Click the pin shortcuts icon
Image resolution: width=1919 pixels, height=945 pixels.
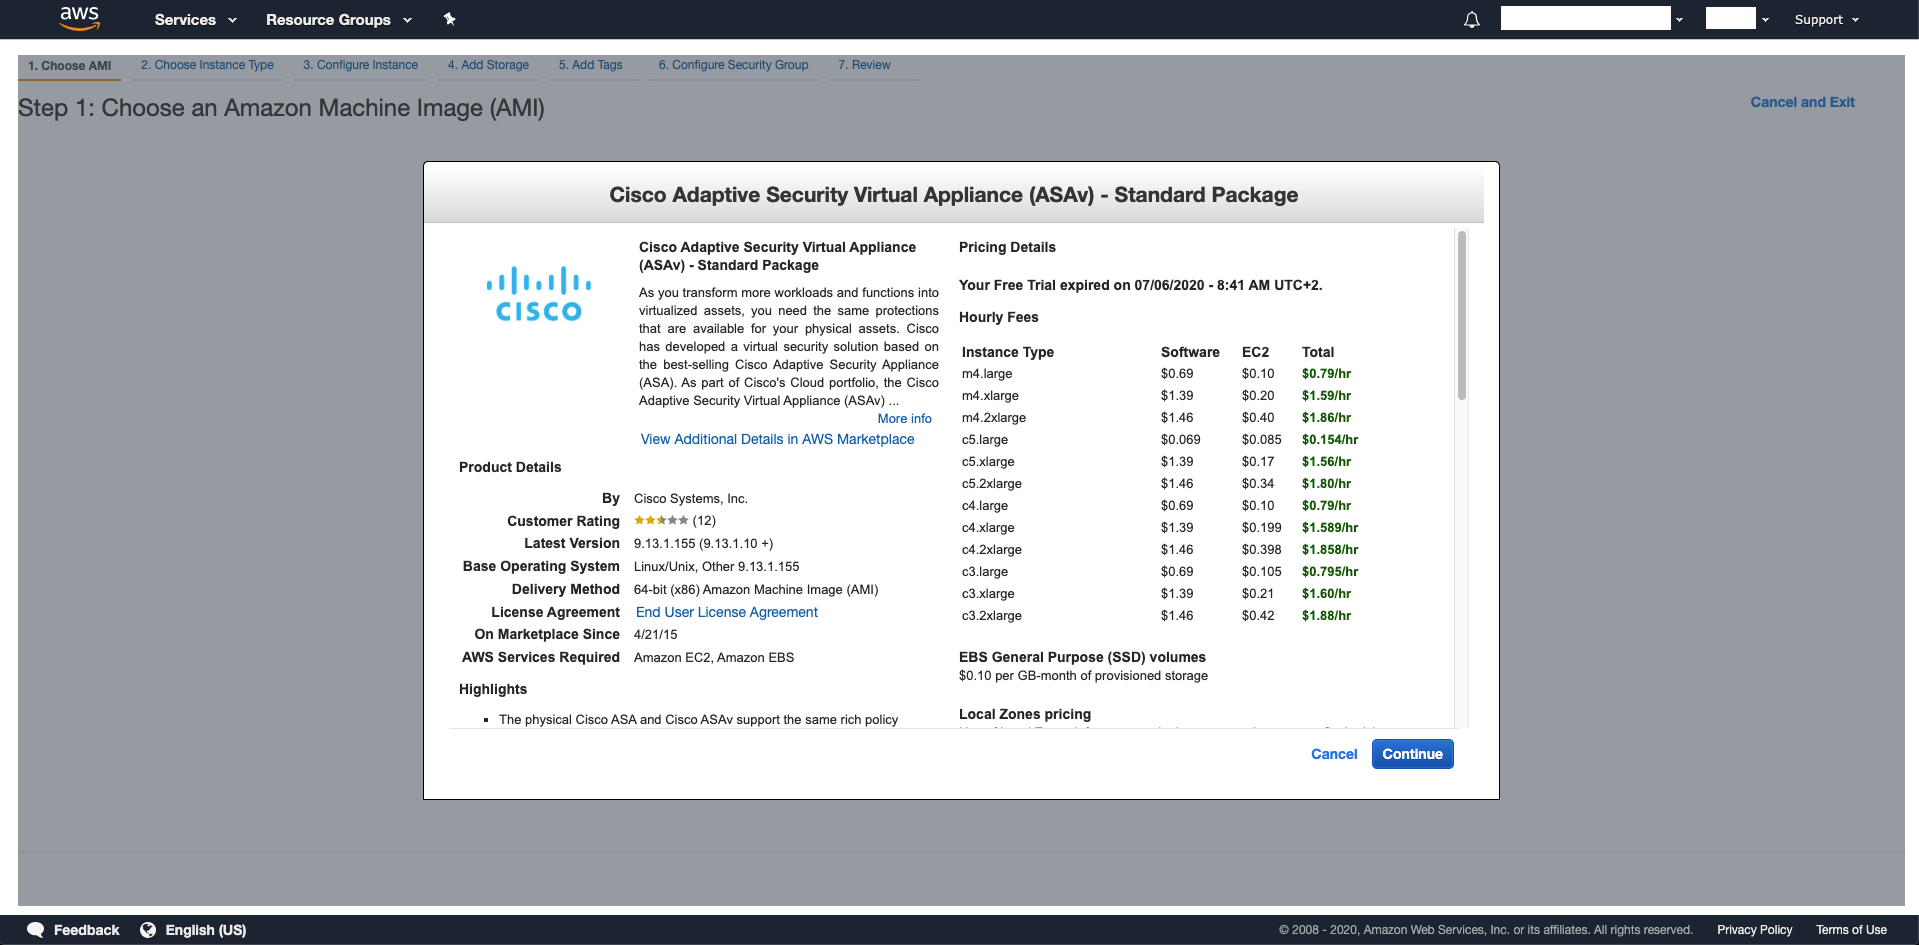450,19
